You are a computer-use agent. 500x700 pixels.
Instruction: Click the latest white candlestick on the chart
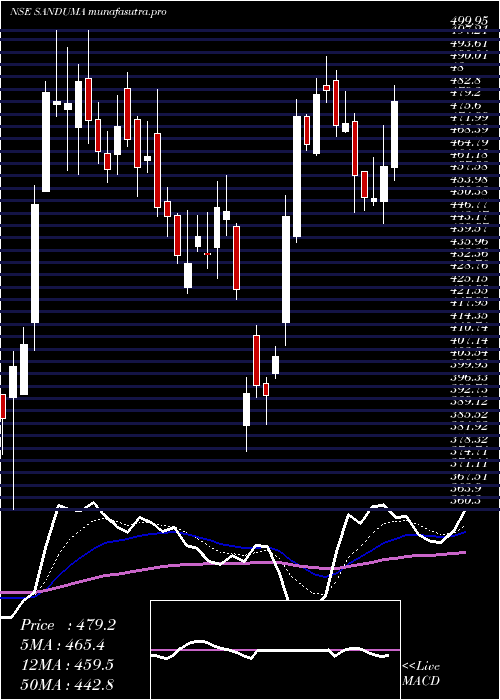(395, 134)
